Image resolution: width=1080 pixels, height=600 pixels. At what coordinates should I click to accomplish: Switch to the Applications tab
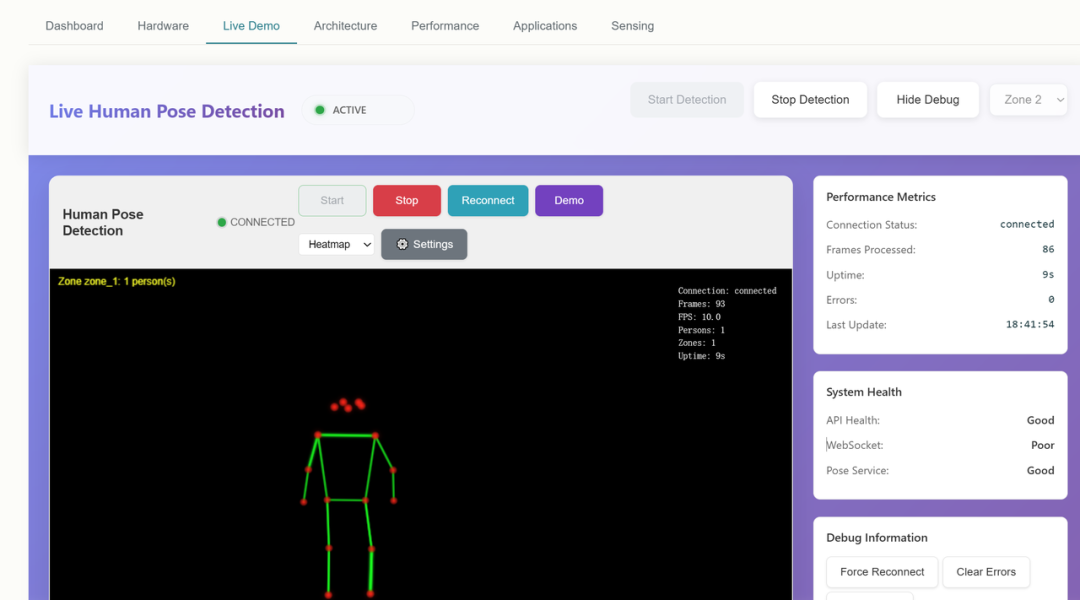click(545, 26)
